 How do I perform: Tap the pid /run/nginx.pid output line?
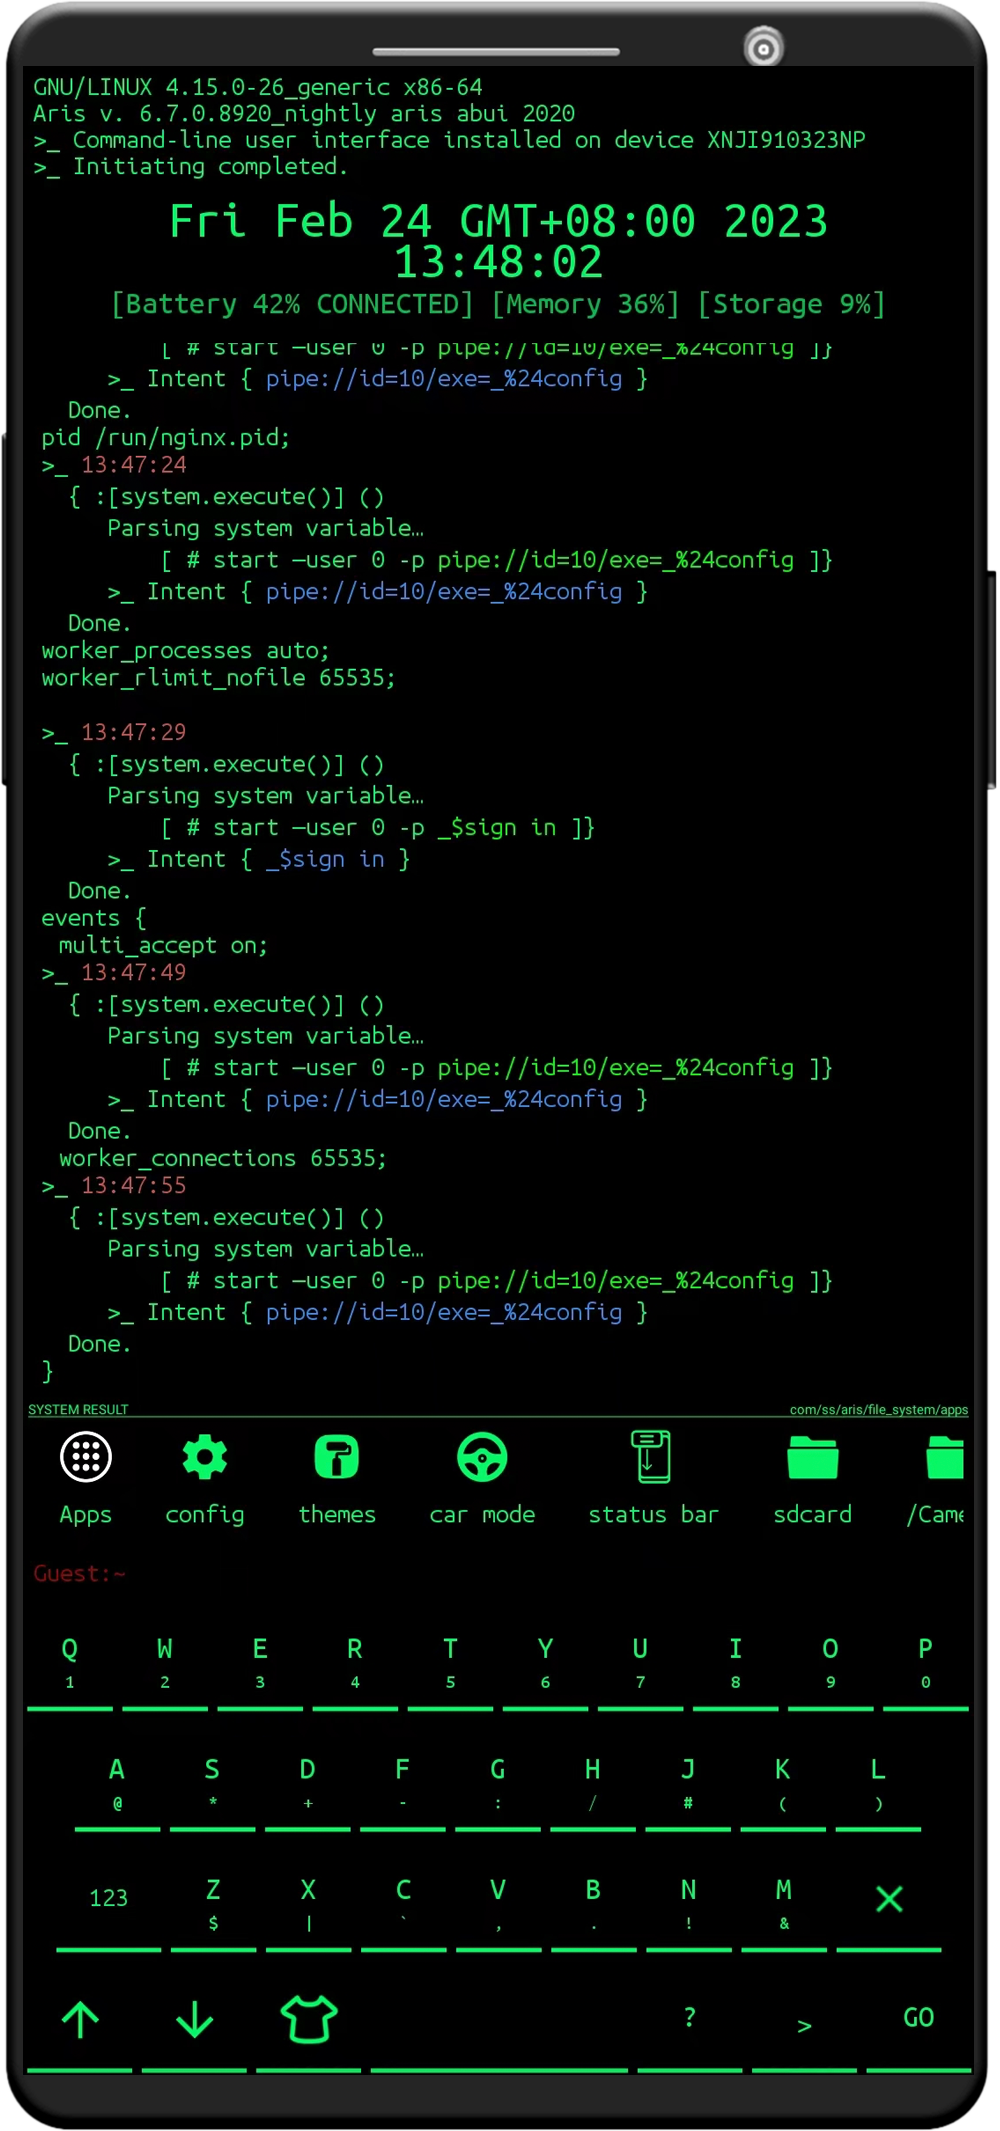pos(165,438)
